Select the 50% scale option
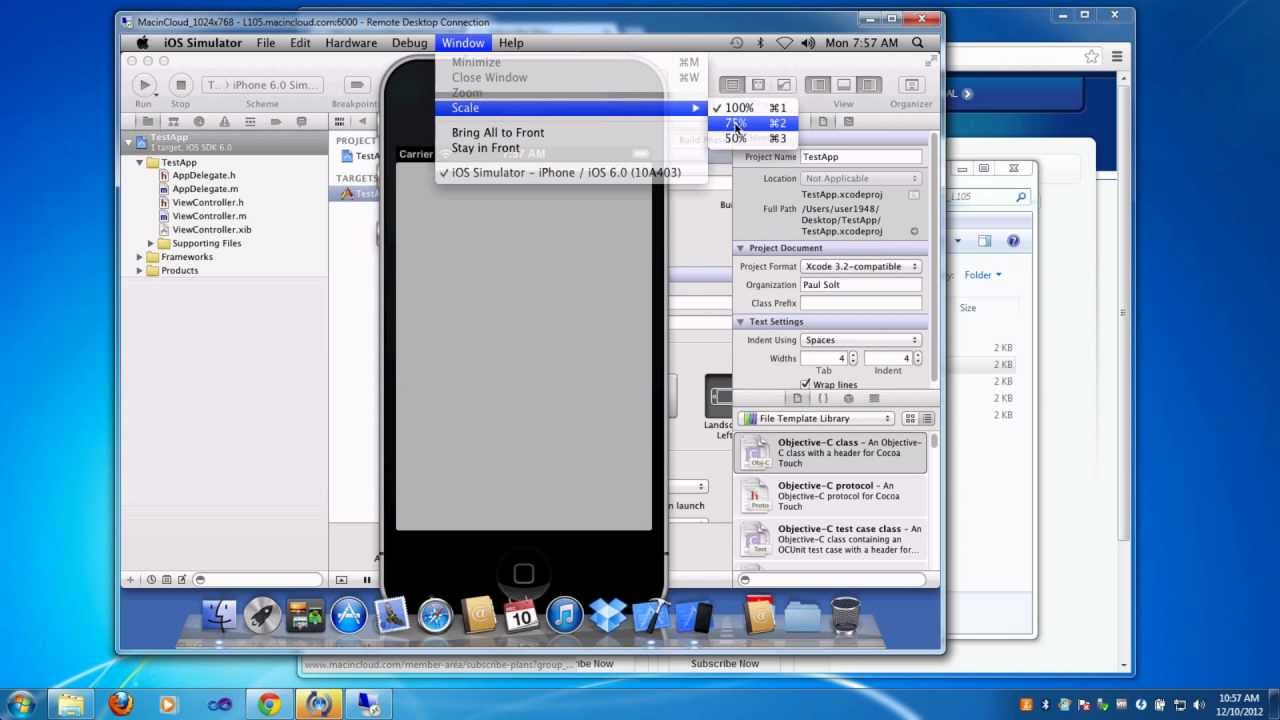Image resolution: width=1280 pixels, height=720 pixels. point(736,139)
